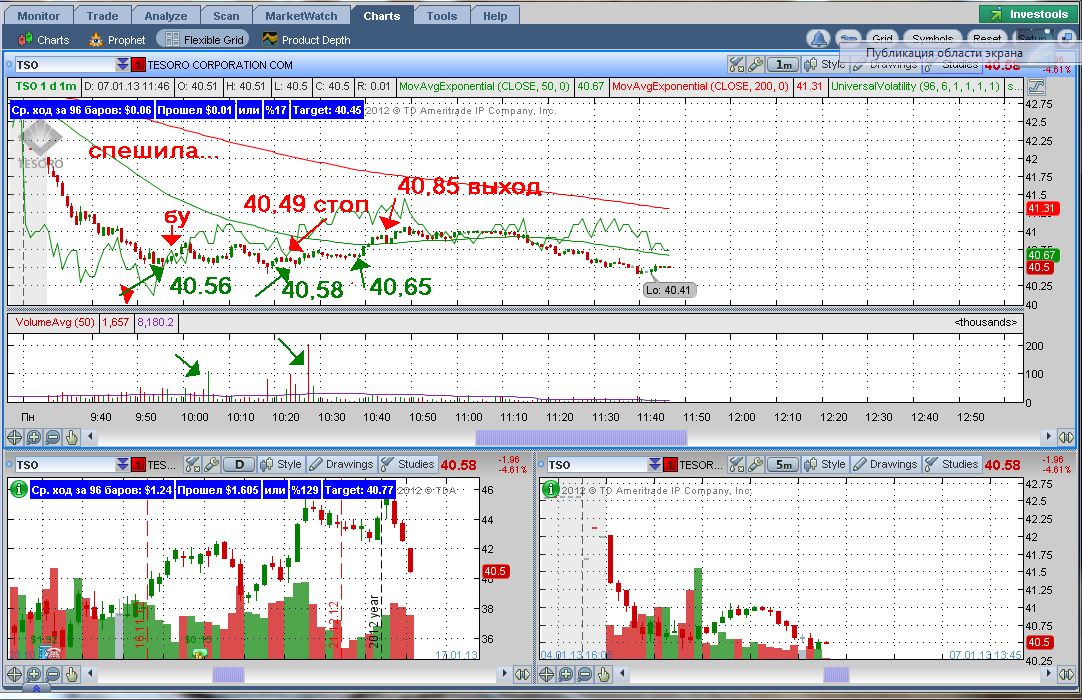Open the Product Depth sub-tab
The height and width of the screenshot is (700, 1082).
(x=306, y=40)
